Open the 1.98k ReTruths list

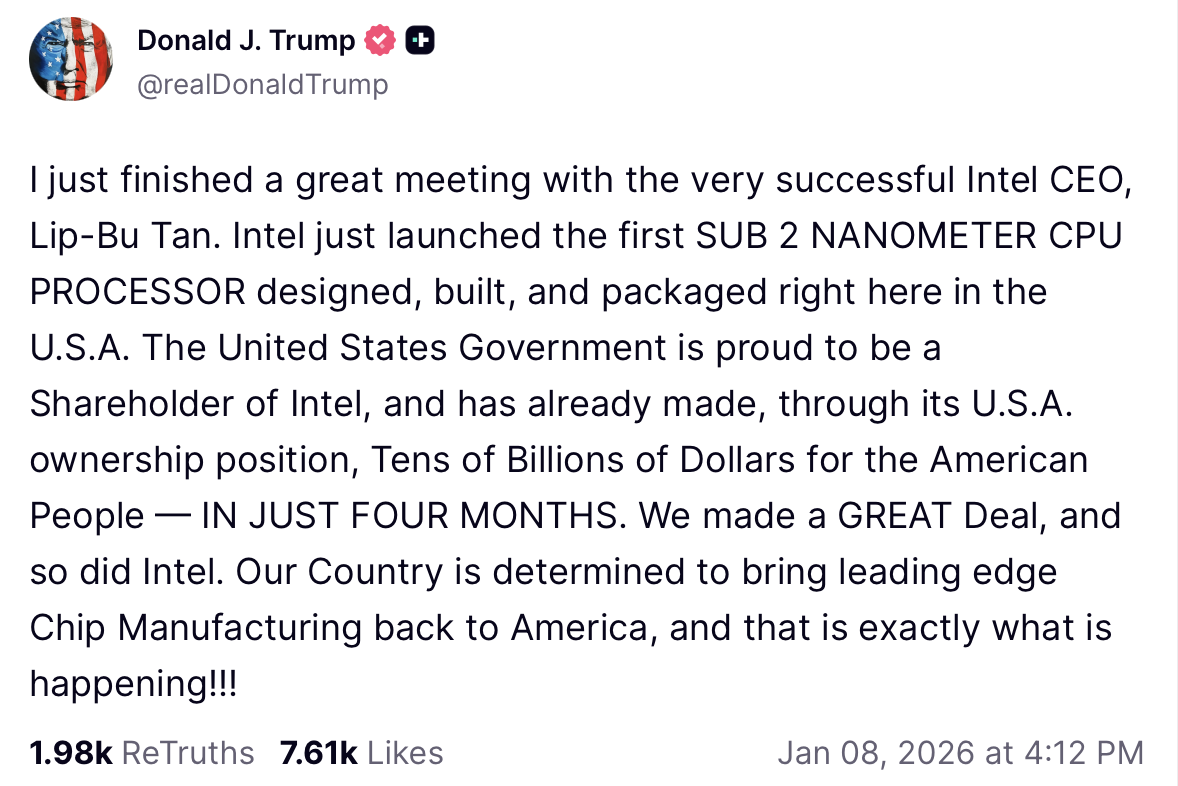142,752
